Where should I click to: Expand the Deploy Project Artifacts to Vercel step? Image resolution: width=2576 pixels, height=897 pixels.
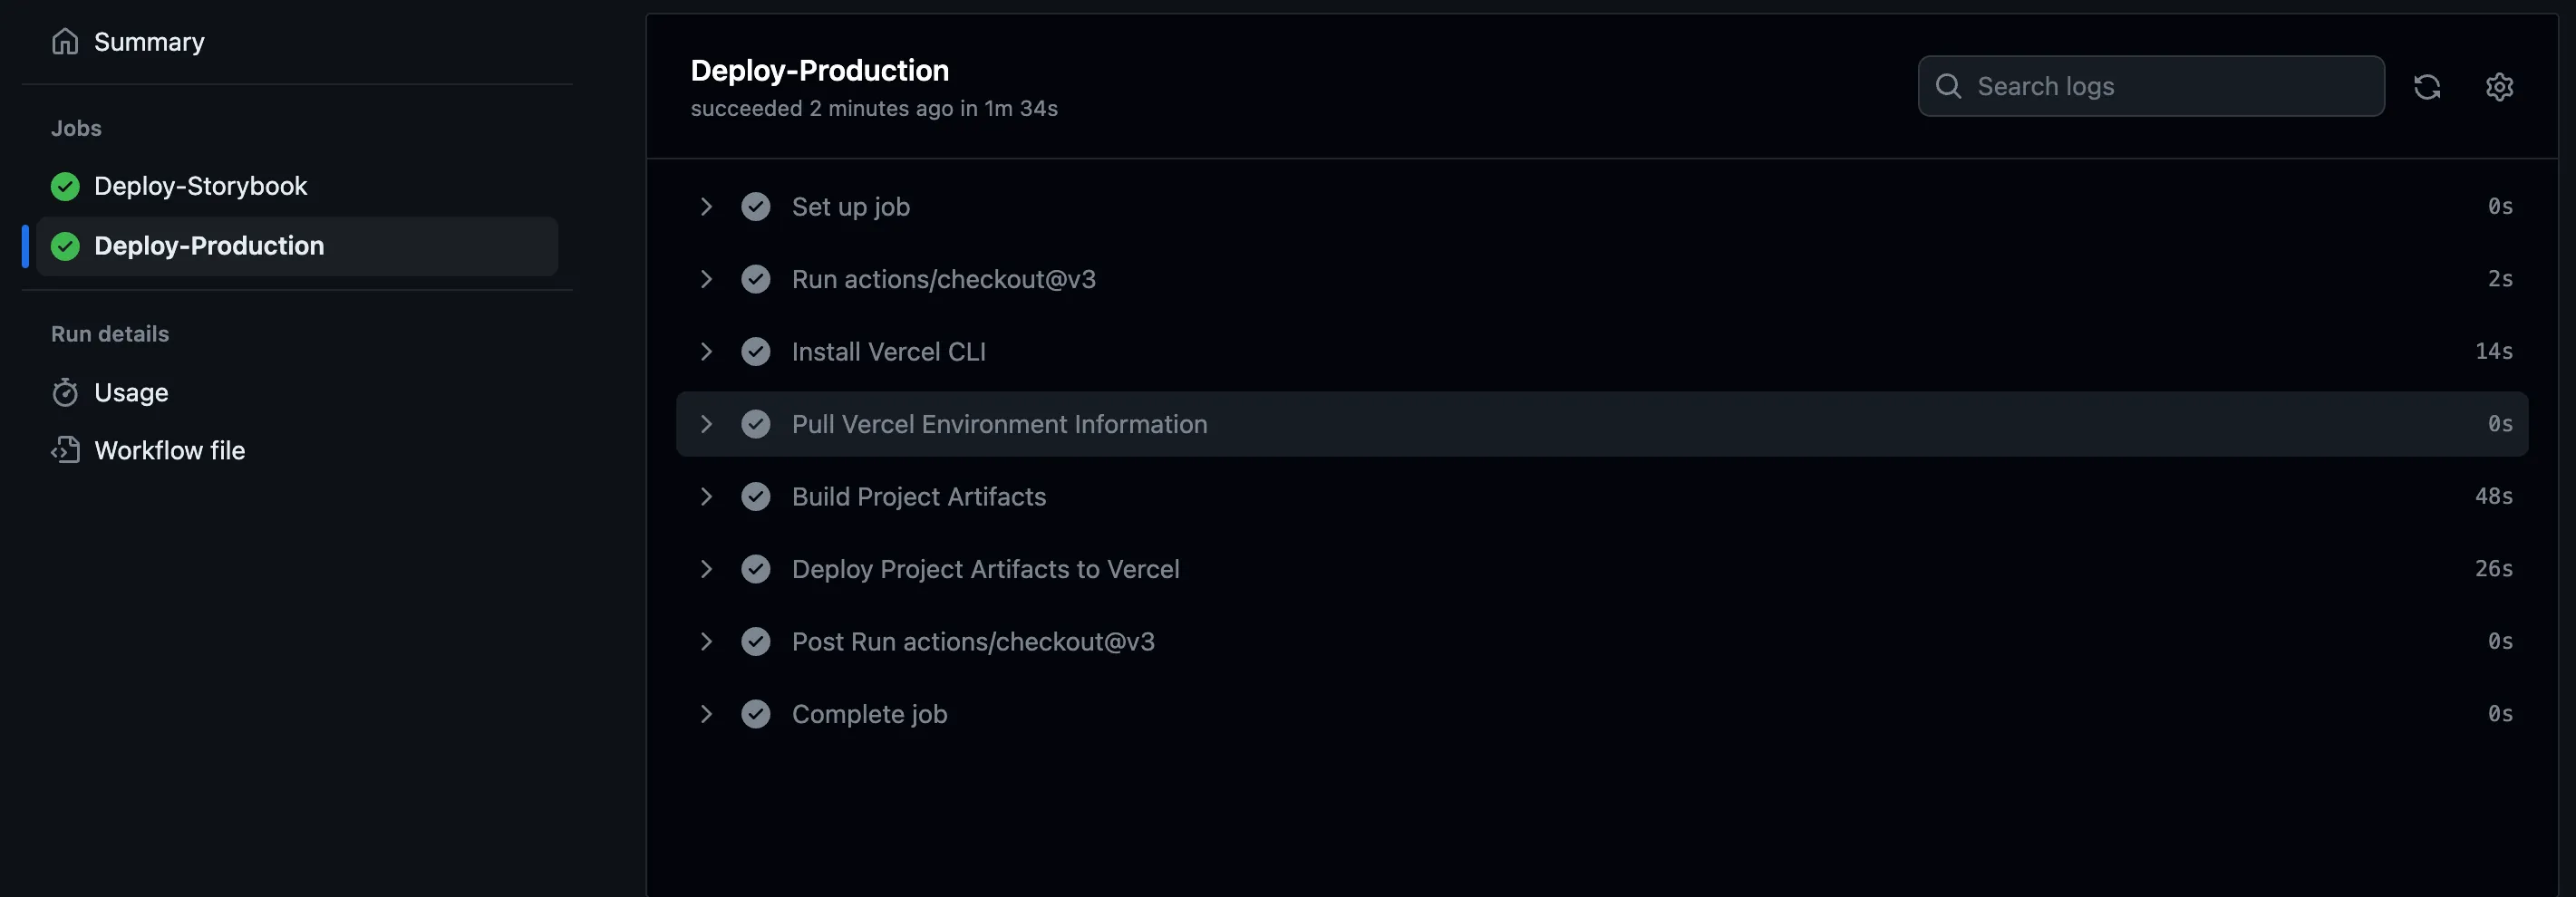(706, 569)
